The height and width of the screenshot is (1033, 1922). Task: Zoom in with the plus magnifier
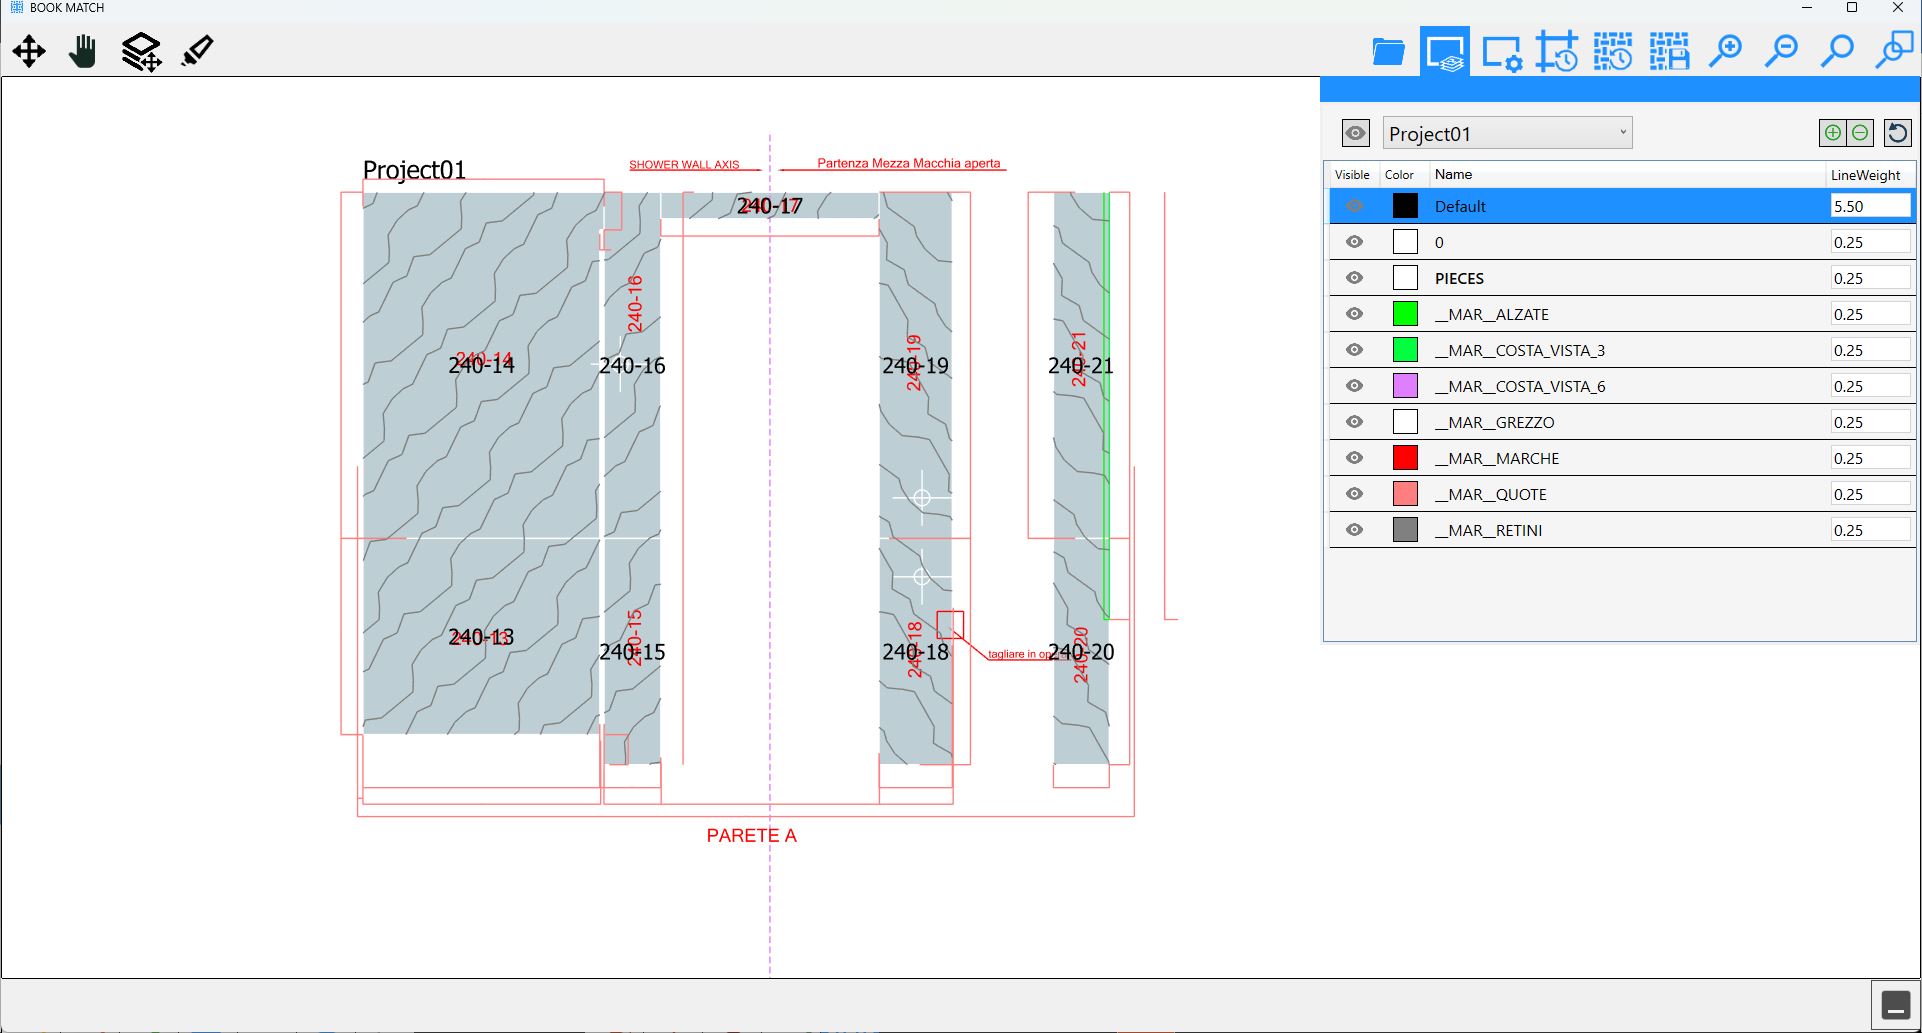(x=1725, y=51)
